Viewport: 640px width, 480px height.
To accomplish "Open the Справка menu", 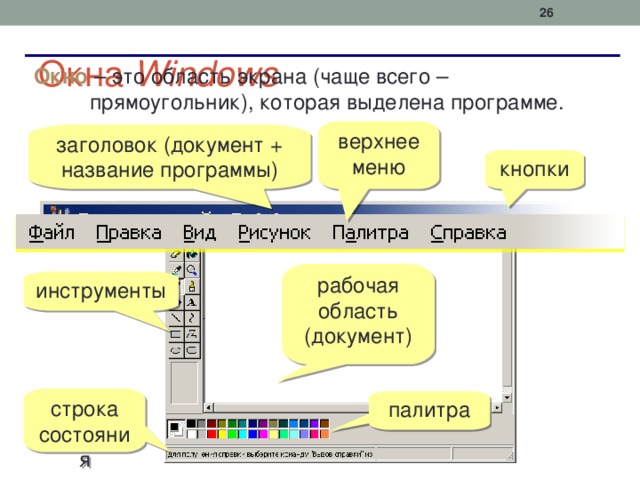I will (468, 233).
